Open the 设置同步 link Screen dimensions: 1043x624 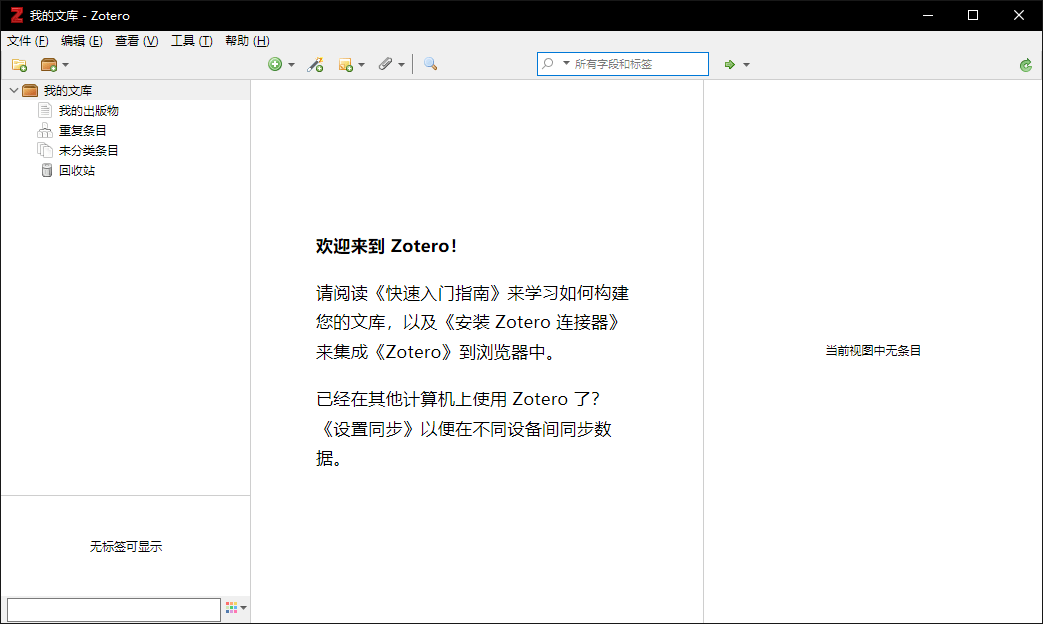[x=368, y=429]
